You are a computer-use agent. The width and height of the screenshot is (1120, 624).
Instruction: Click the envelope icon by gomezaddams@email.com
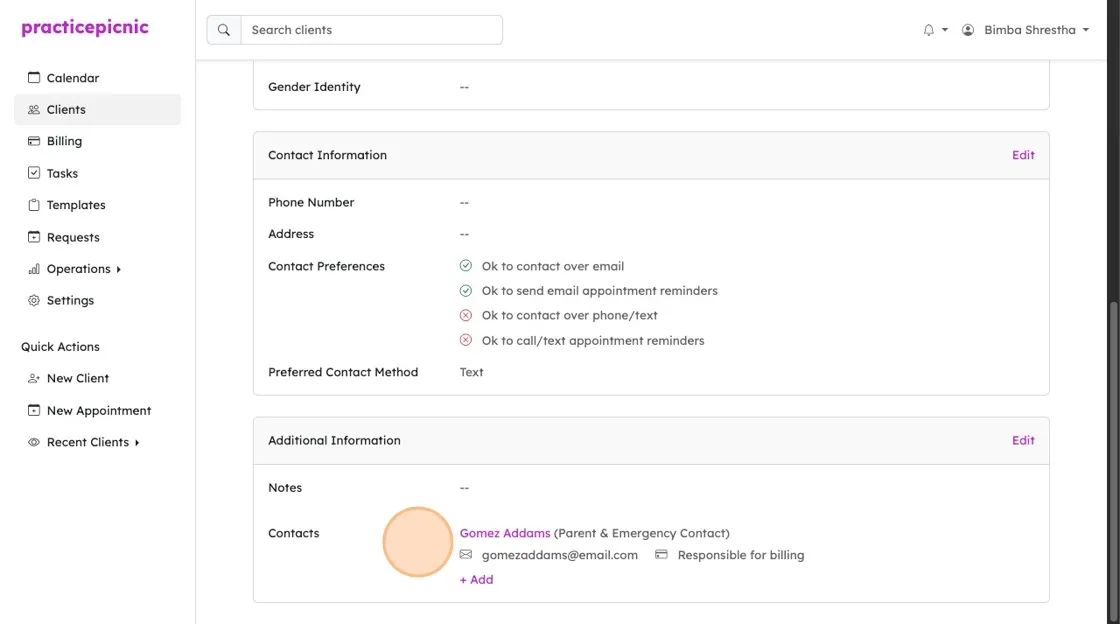[466, 554]
